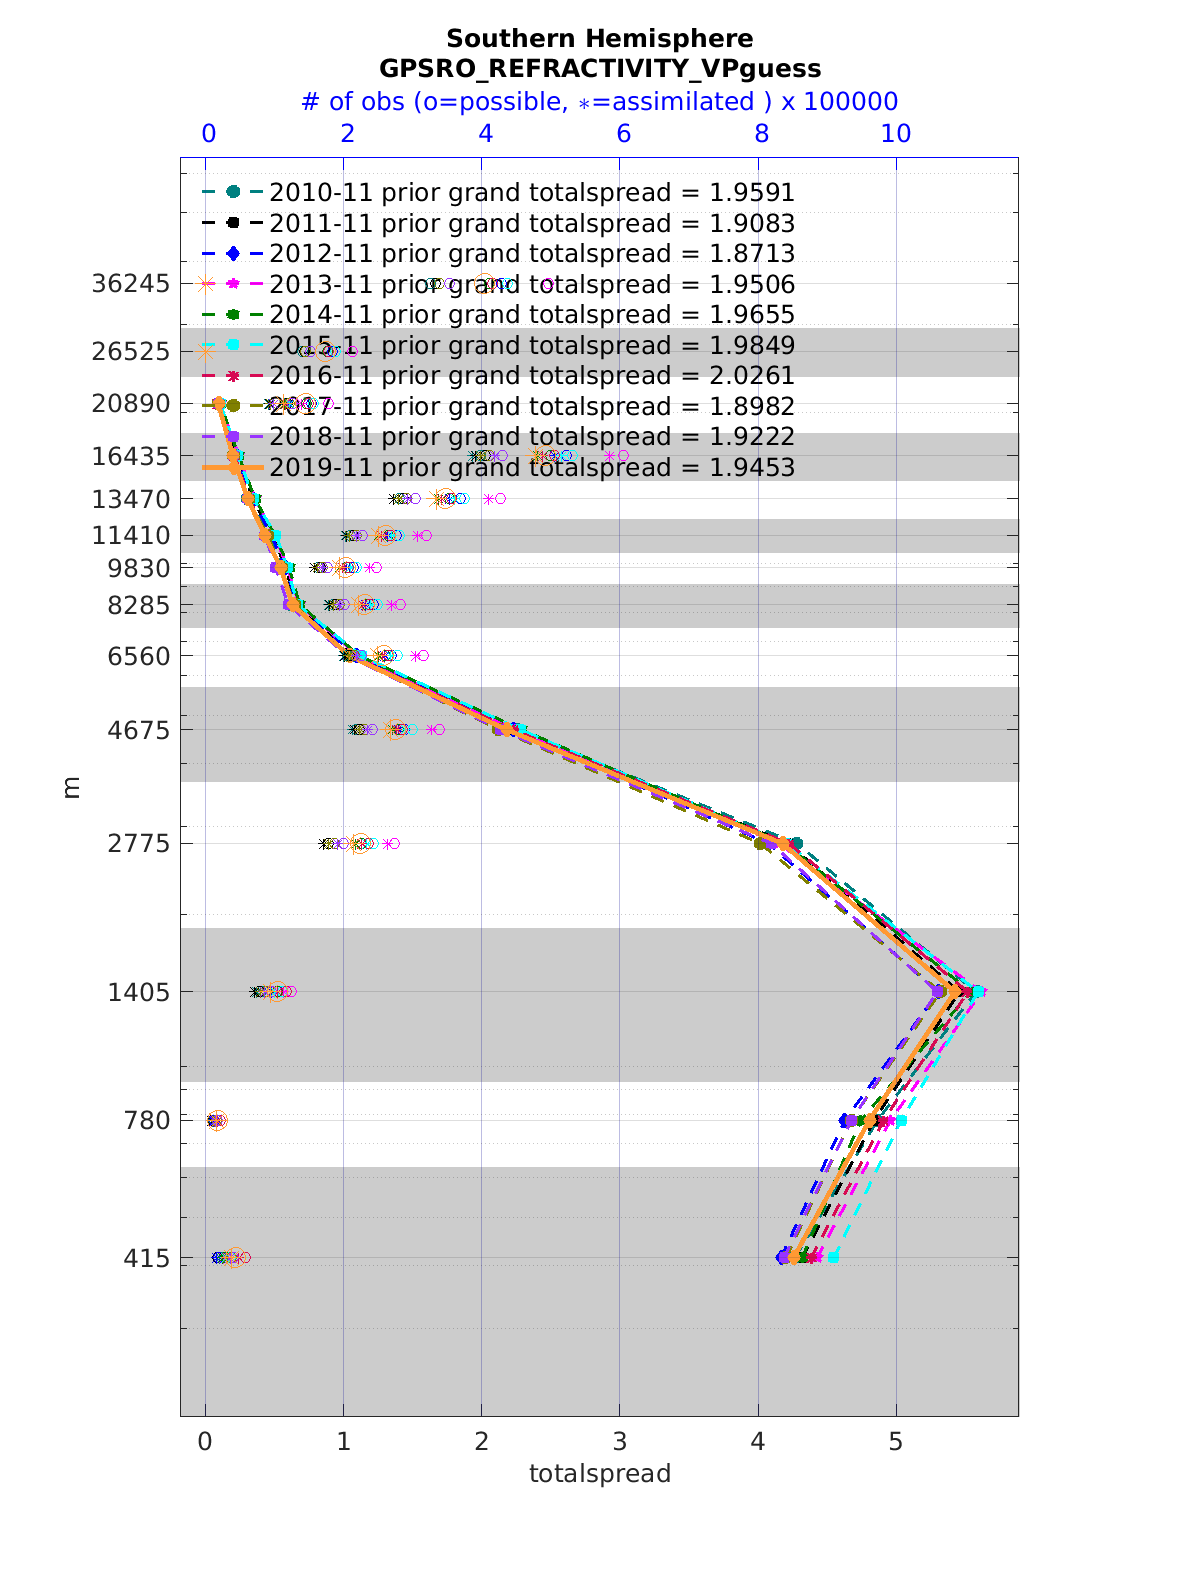Click the 2019-11 orange legend marker
This screenshot has width=1200, height=1575.
[232, 467]
